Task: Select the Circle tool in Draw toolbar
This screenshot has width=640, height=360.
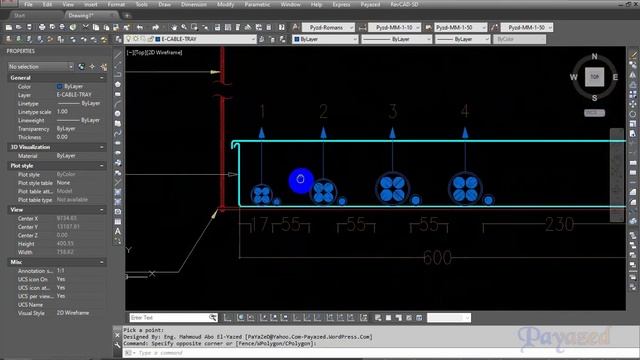Action: tap(118, 114)
